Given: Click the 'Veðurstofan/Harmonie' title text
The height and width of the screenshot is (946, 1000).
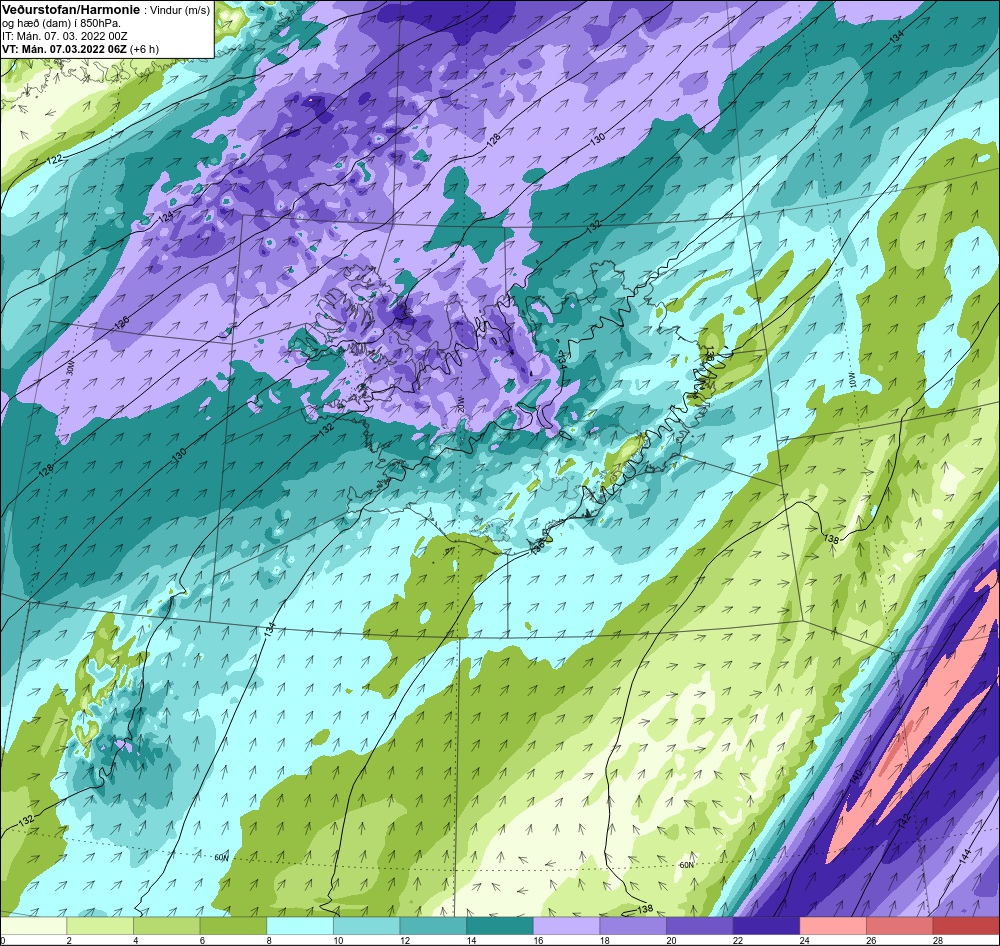Looking at the screenshot, I should [70, 10].
